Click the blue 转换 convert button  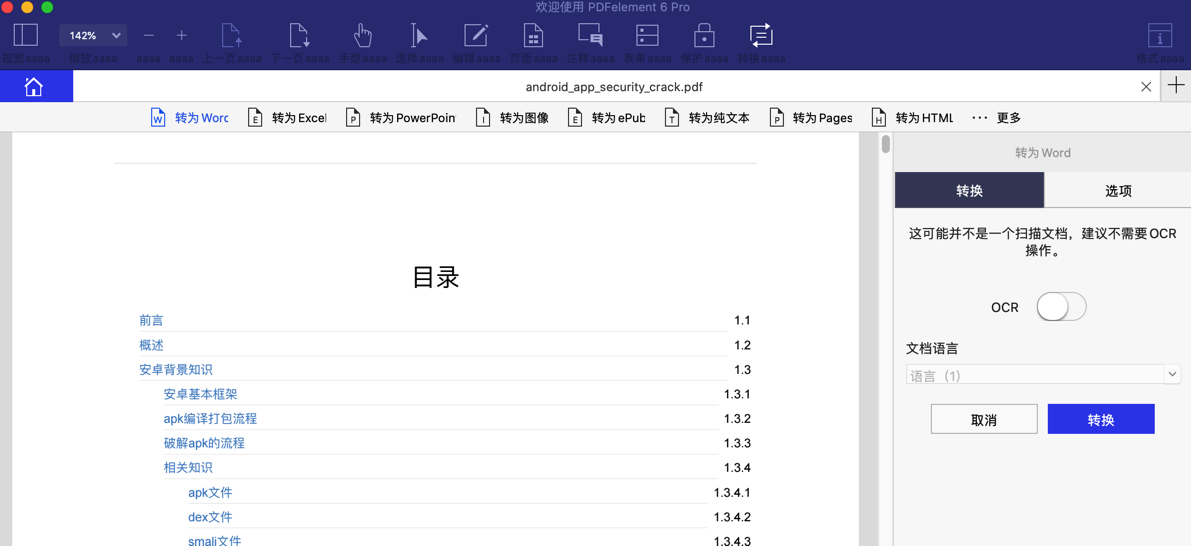pyautogui.click(x=1101, y=419)
